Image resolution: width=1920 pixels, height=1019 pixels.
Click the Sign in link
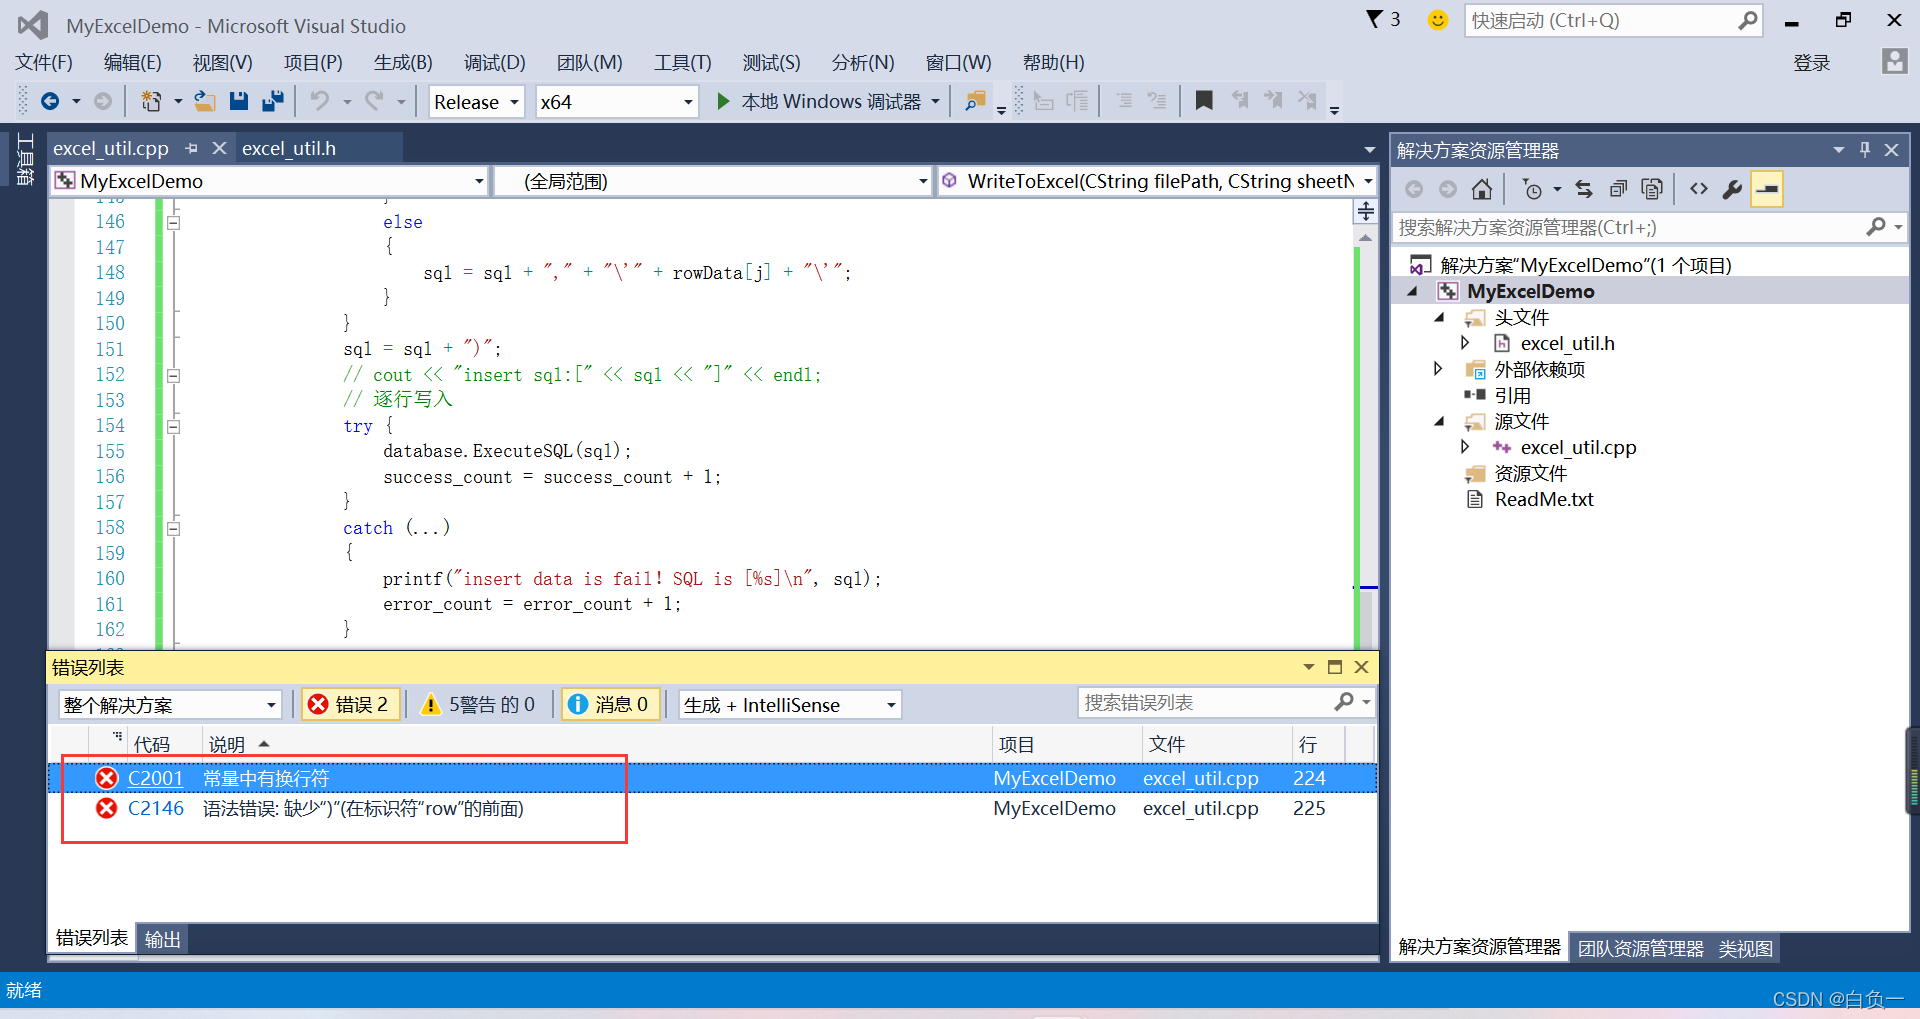coord(1811,63)
